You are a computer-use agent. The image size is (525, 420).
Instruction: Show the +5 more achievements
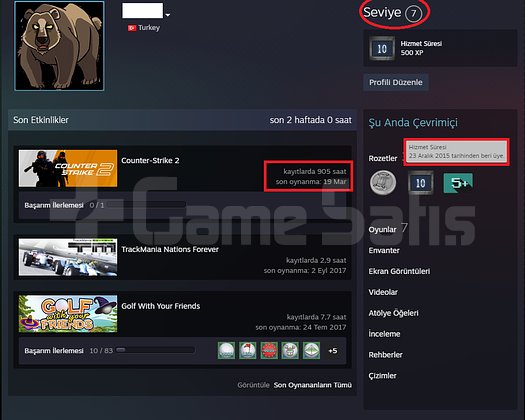332,351
